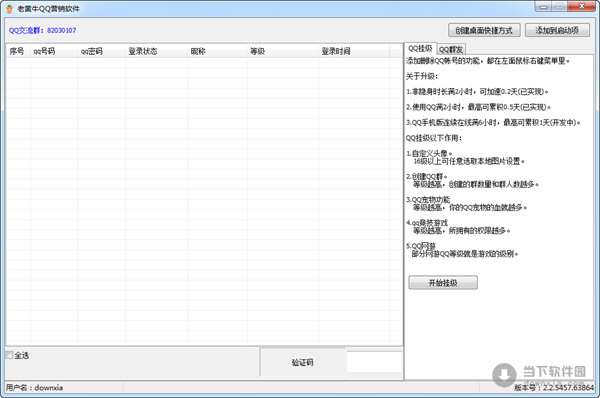The image size is (600, 398).
Task: Sort by 等级 column header
Action: (x=282, y=51)
